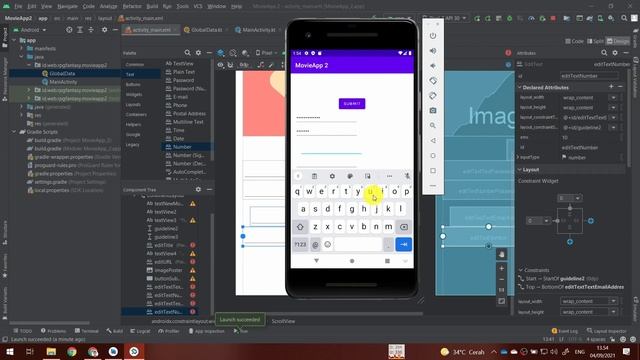The width and height of the screenshot is (640, 360).
Task: Click the emulator back triangle button
Action: 433,141
